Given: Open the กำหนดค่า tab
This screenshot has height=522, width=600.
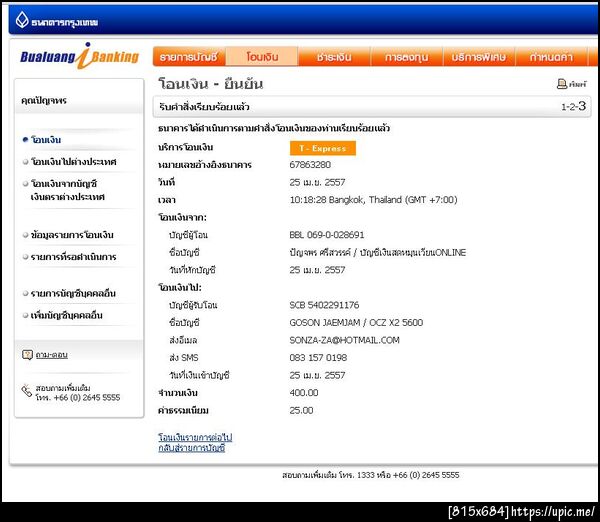Looking at the screenshot, I should [x=551, y=57].
